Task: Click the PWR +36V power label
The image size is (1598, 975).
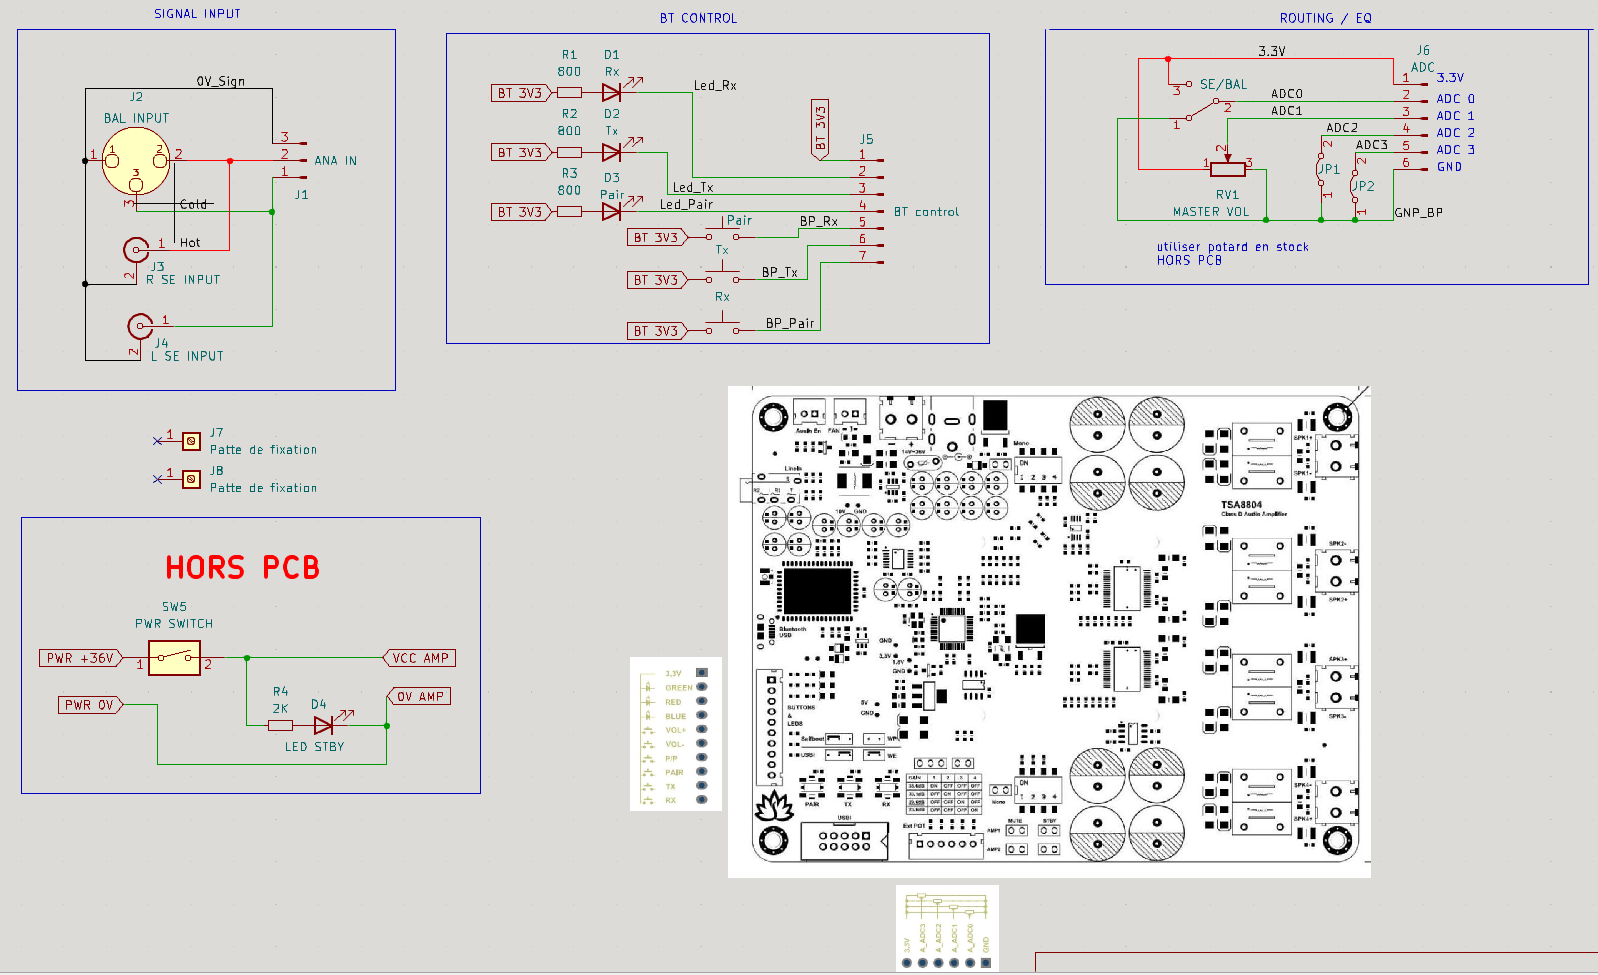Action: [81, 658]
